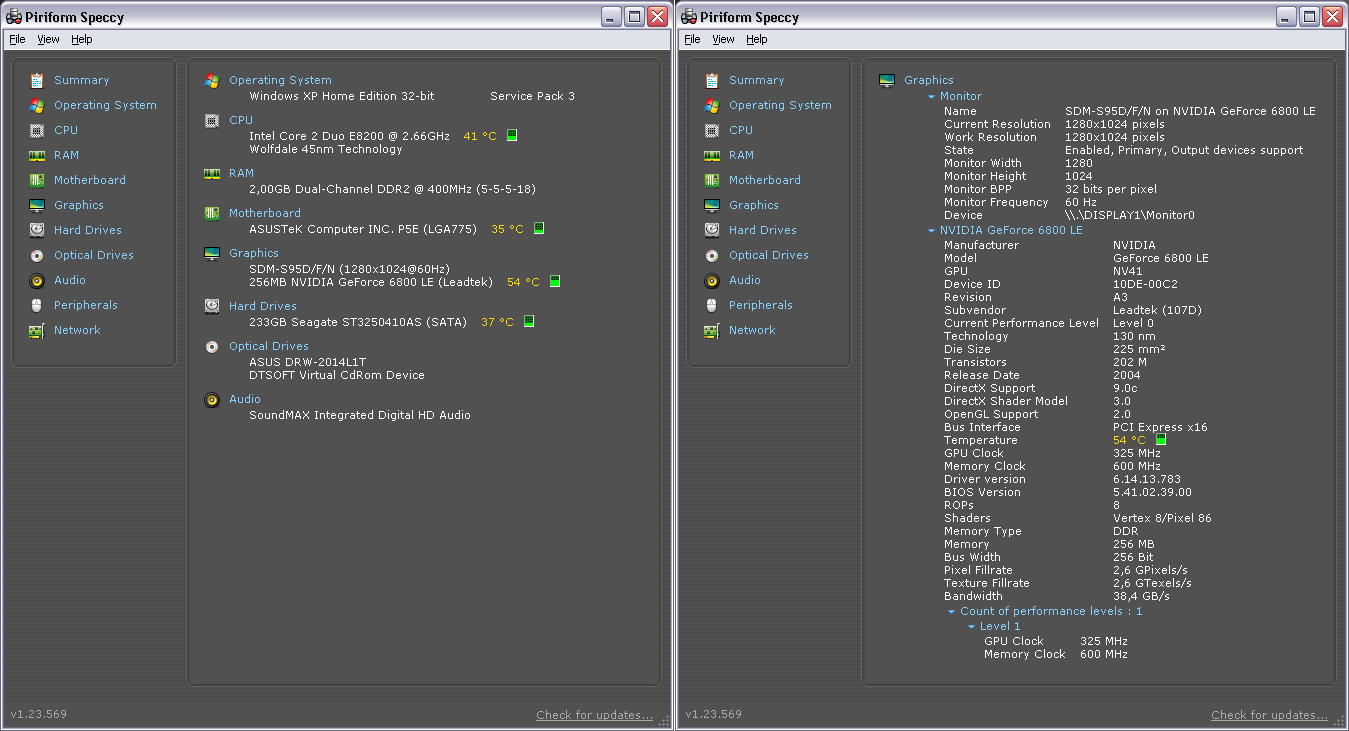The image size is (1349, 731).
Task: Click CPU icon beside summary CPU heading
Action: (212, 120)
